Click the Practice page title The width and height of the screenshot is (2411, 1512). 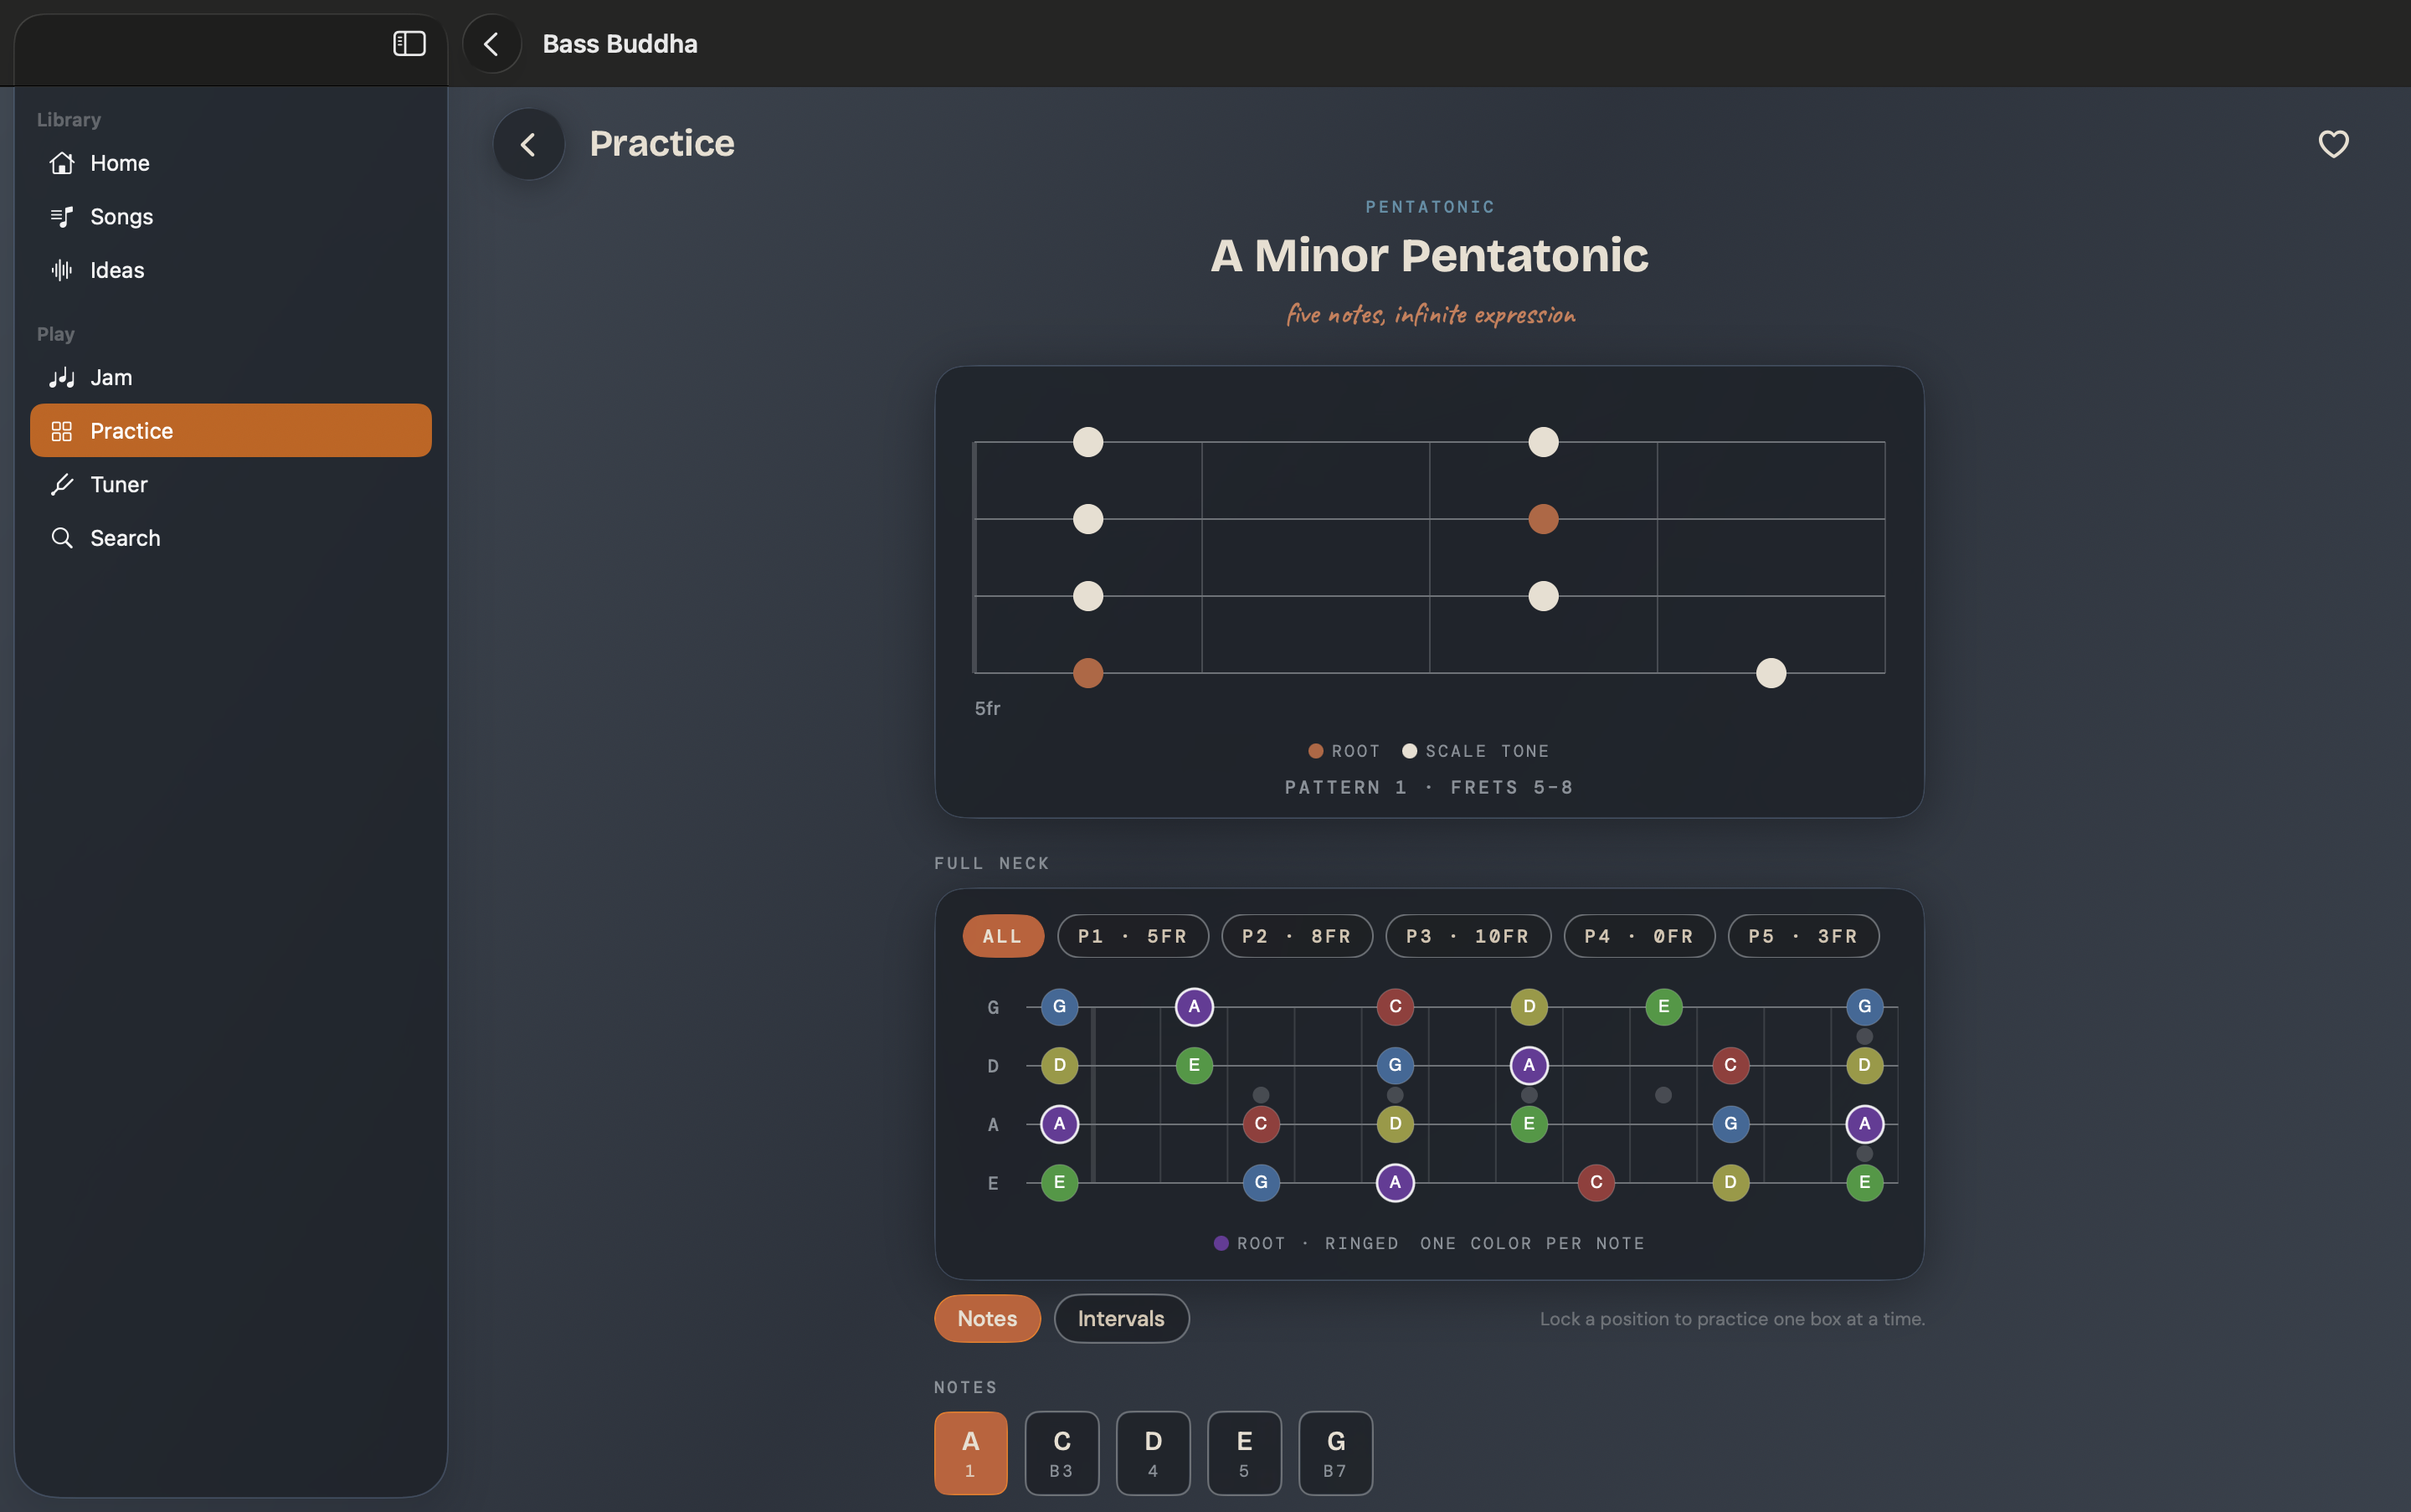point(662,144)
